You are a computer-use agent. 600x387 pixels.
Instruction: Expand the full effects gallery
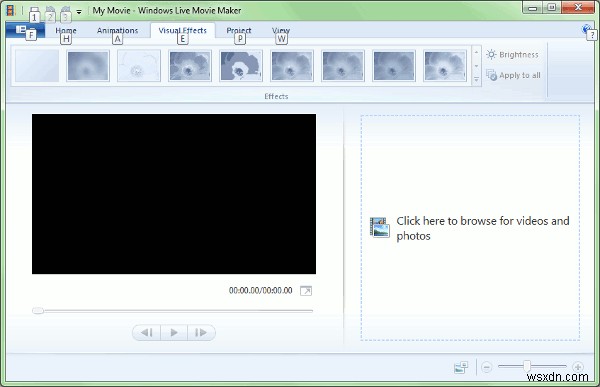pos(476,80)
